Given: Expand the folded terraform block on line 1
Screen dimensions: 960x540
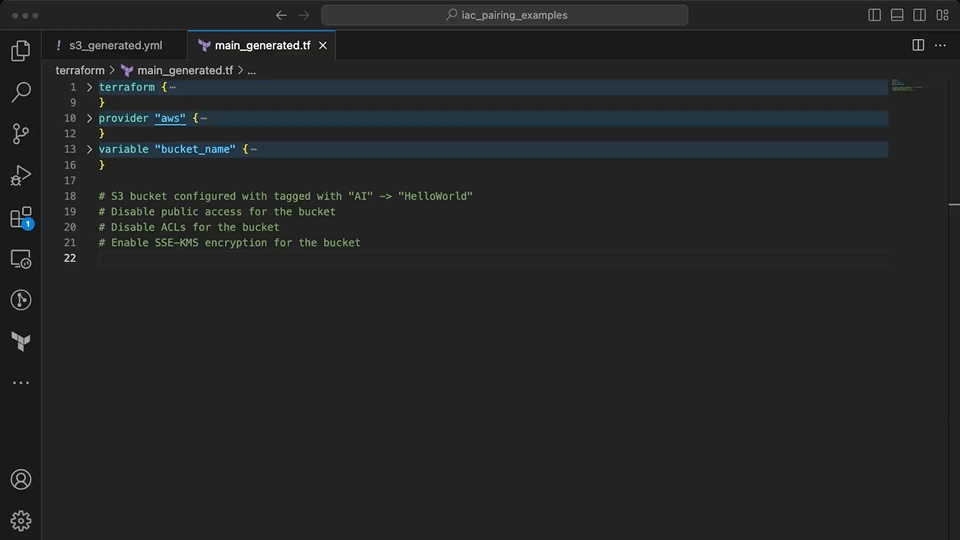Looking at the screenshot, I should (x=89, y=88).
